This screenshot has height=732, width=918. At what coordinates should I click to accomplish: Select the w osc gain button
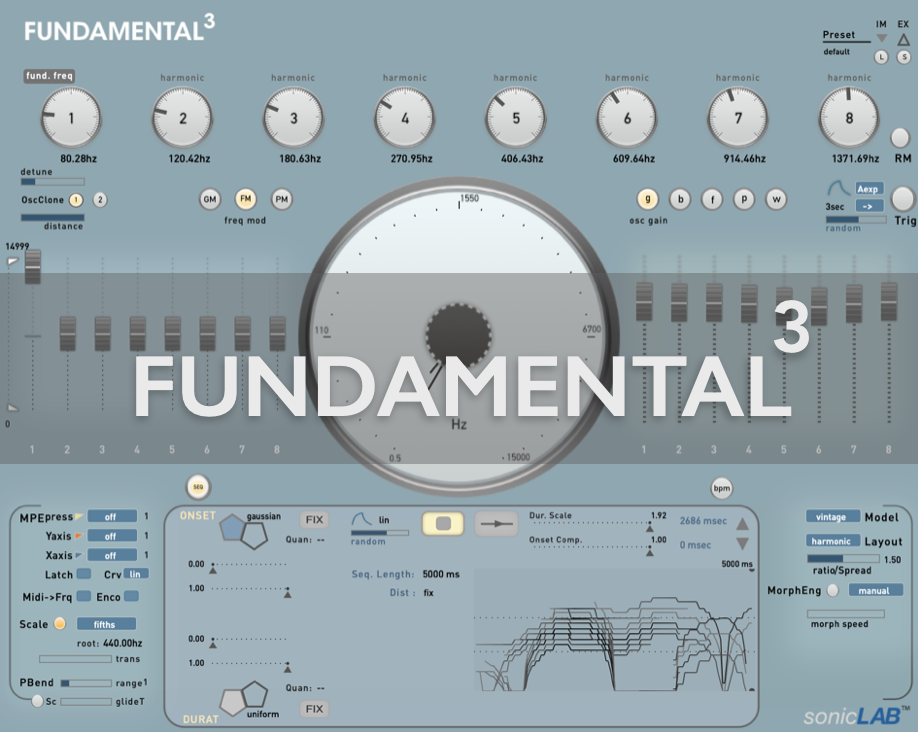[776, 199]
